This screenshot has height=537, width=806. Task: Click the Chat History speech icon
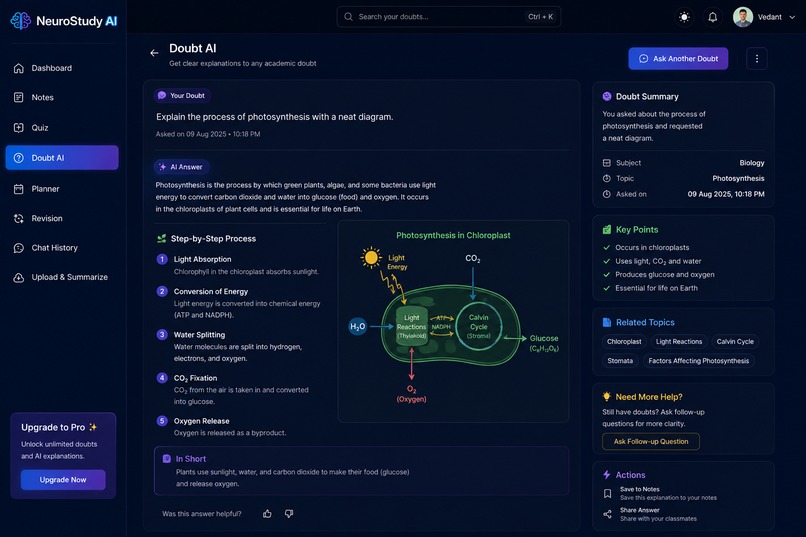point(19,248)
